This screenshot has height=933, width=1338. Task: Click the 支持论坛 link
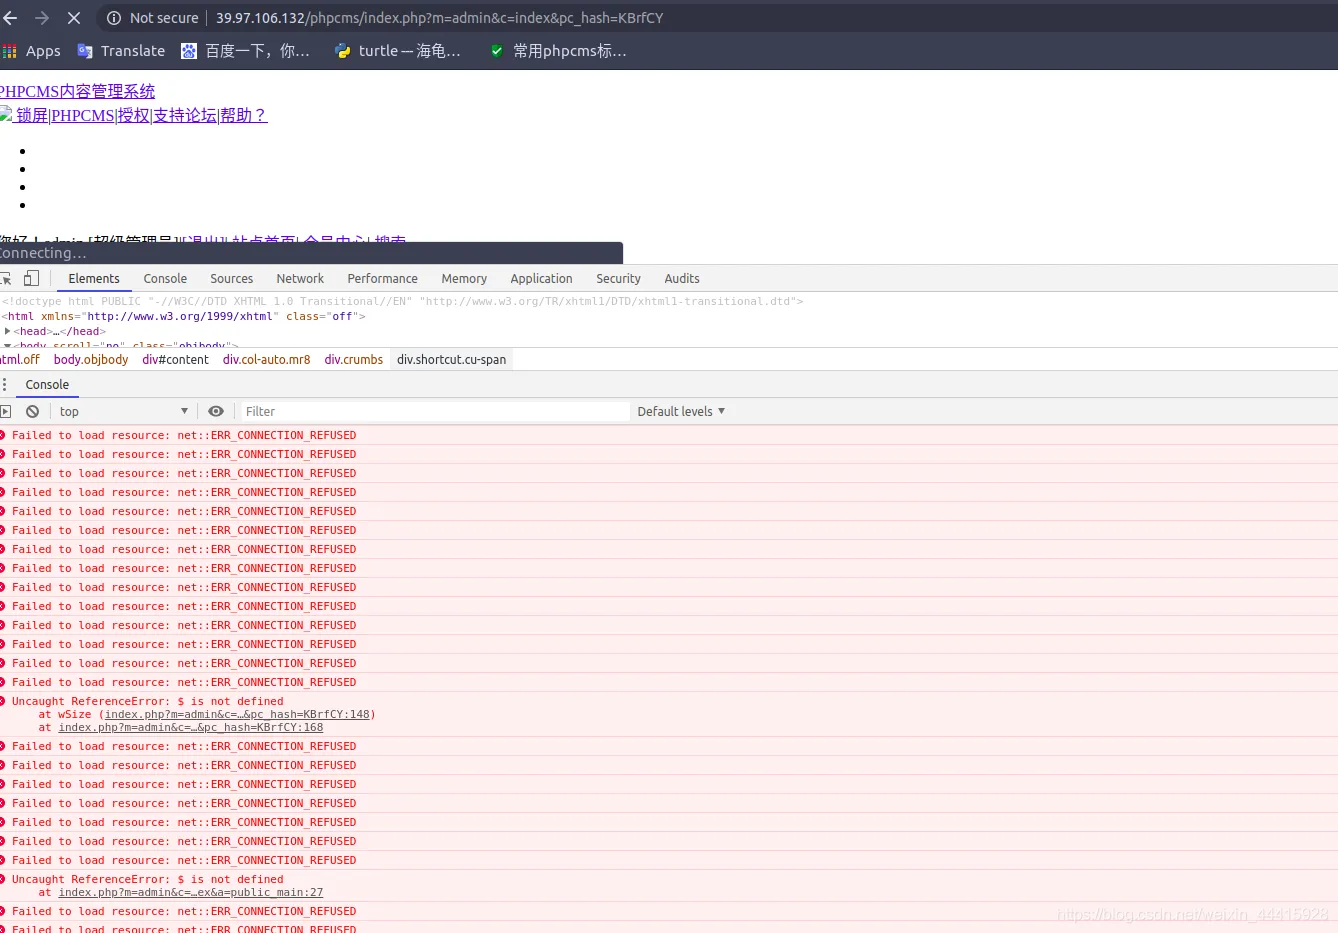(x=185, y=116)
